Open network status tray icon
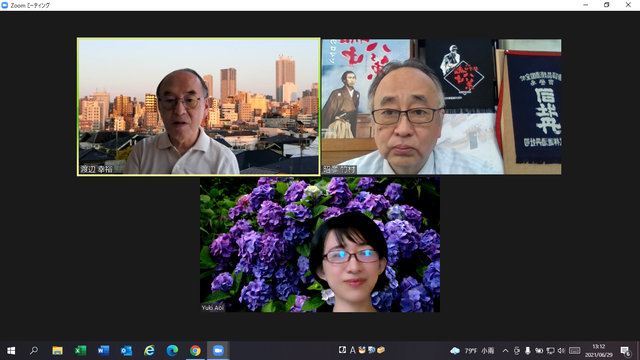Screen dimensions: 640x360 (x=550, y=351)
